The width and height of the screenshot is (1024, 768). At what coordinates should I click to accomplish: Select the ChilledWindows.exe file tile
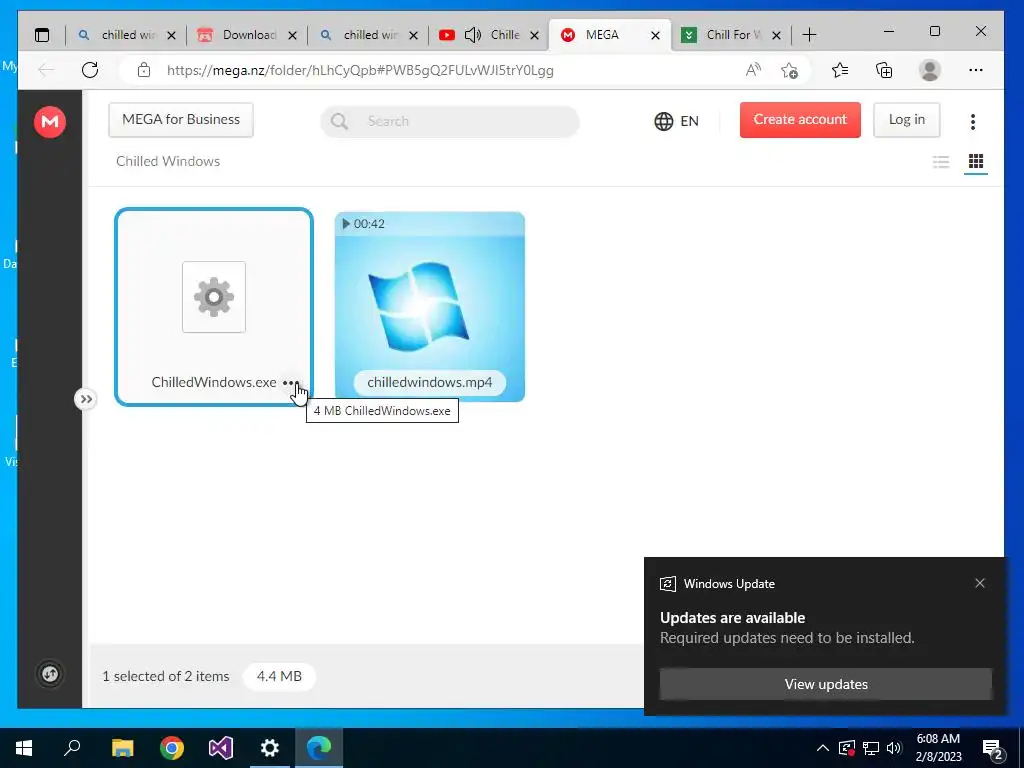[214, 307]
